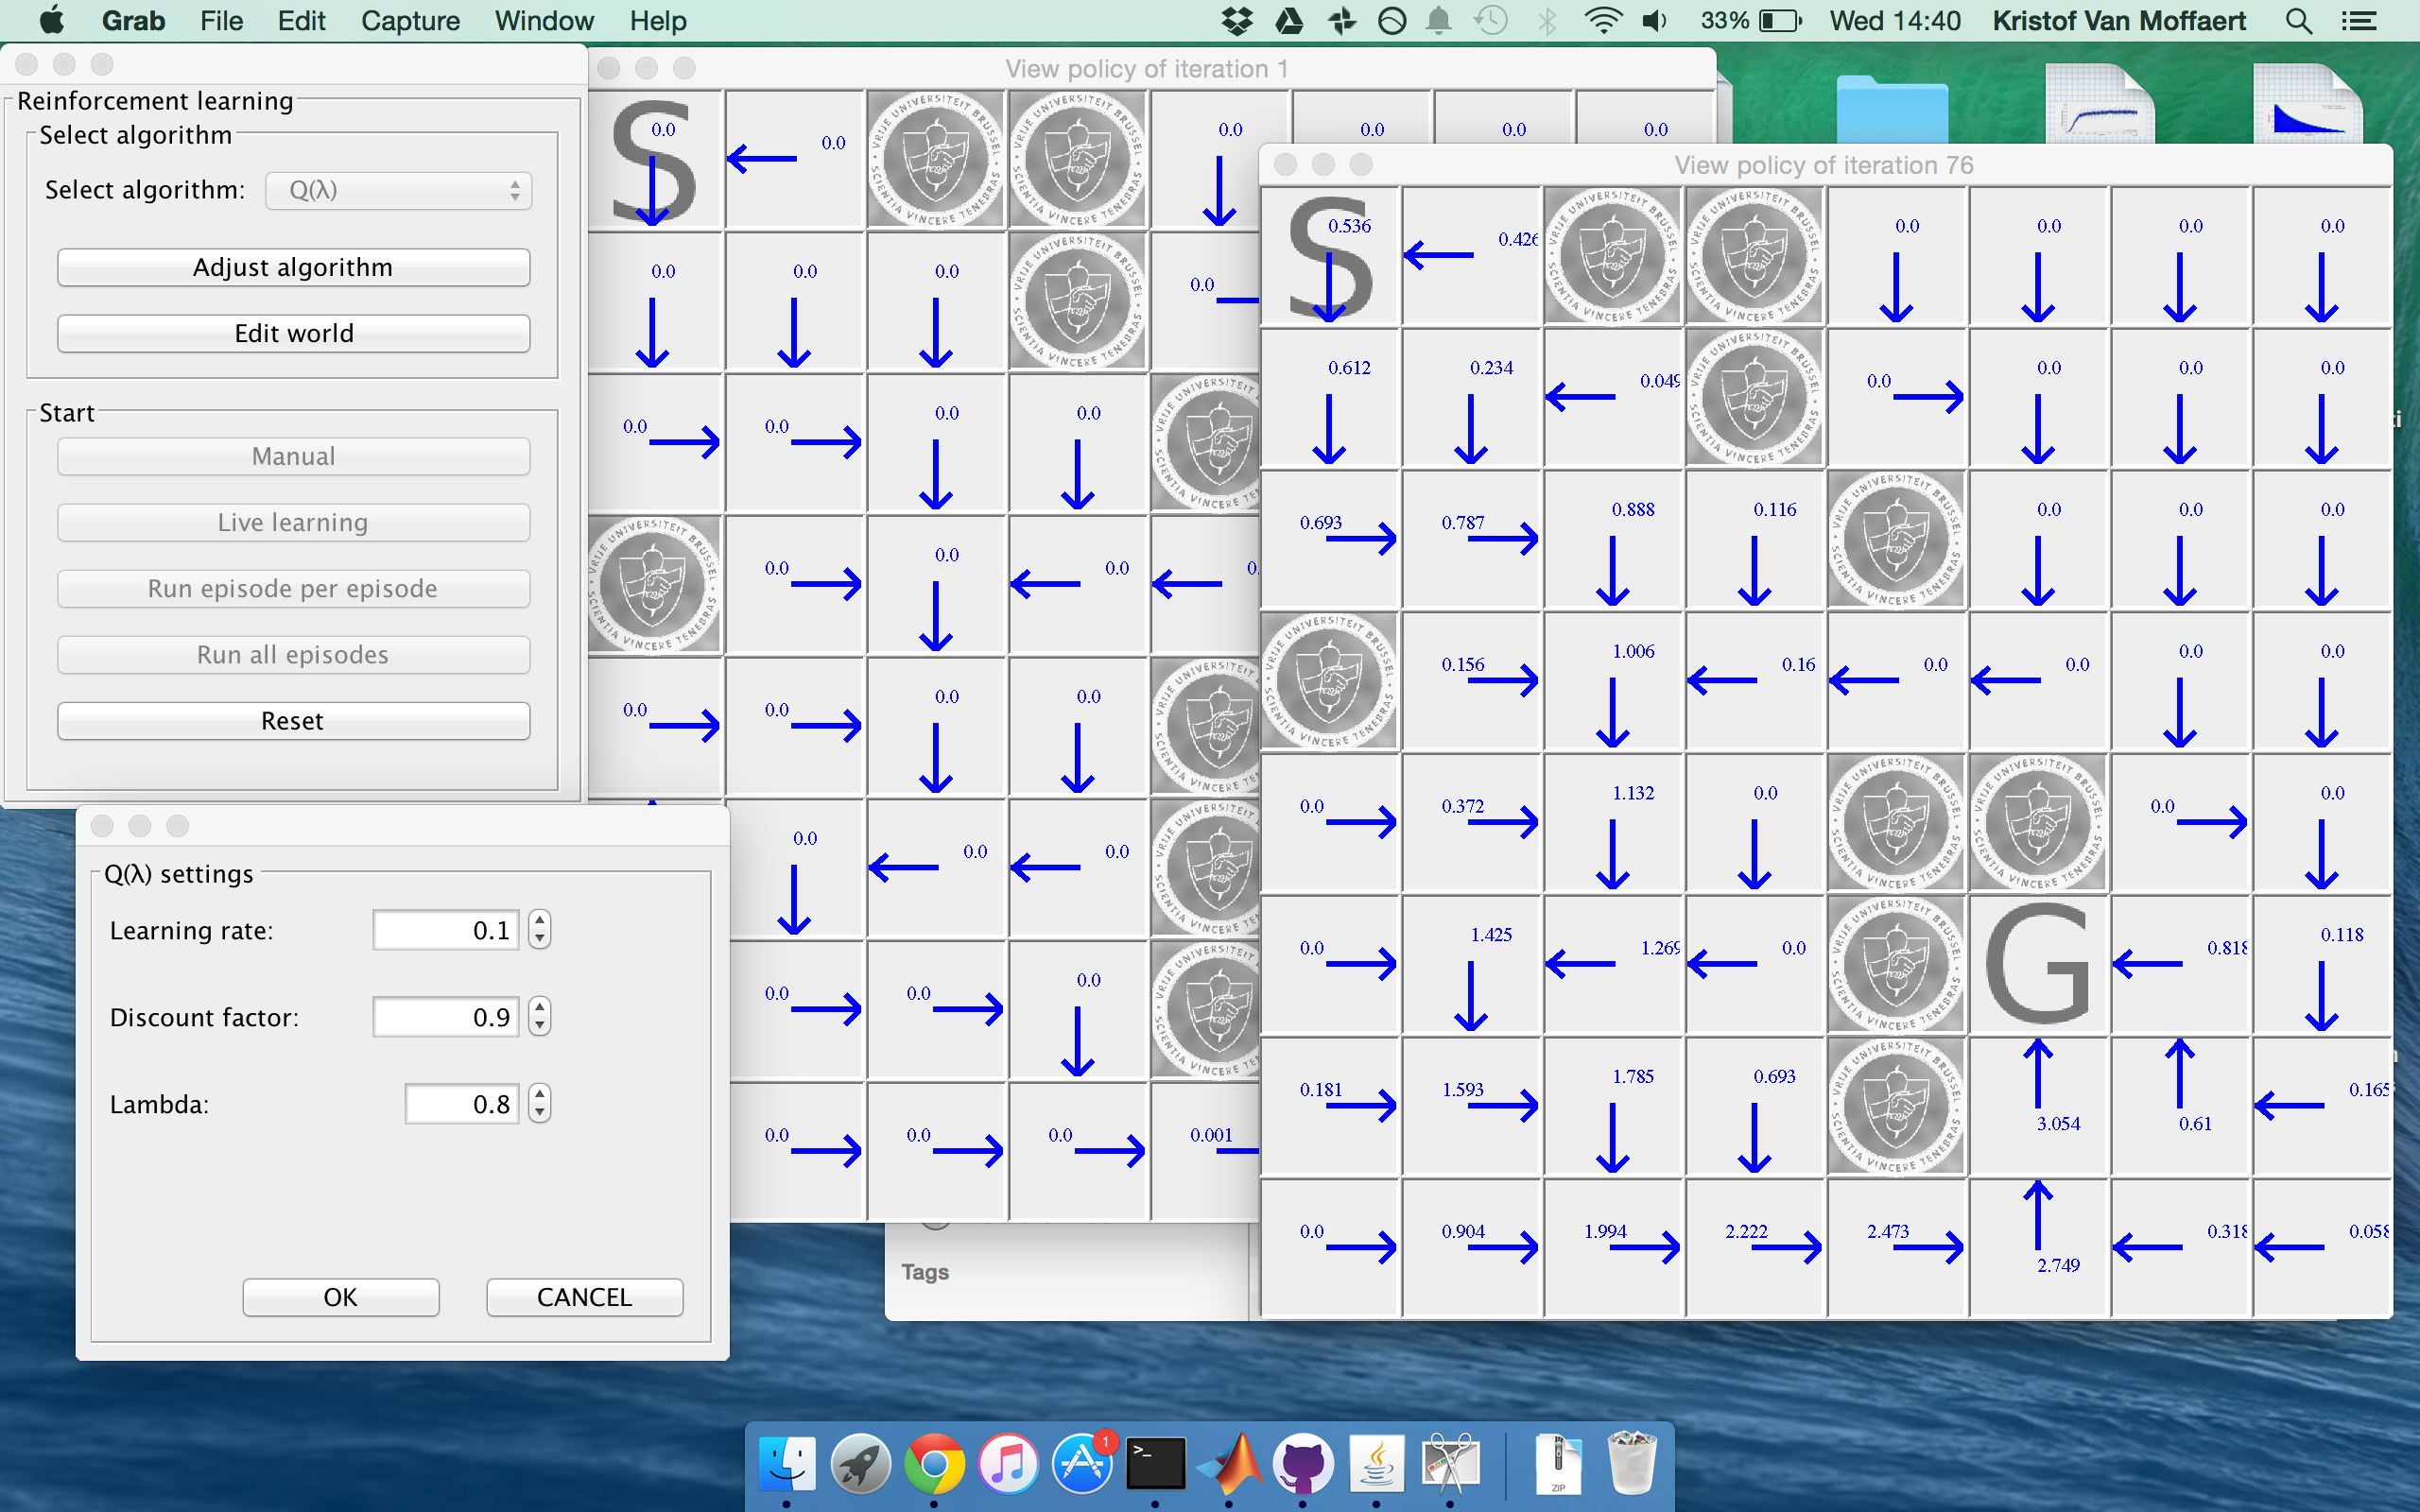Open the Trash in the Dock
The width and height of the screenshot is (2420, 1512).
point(1631,1464)
